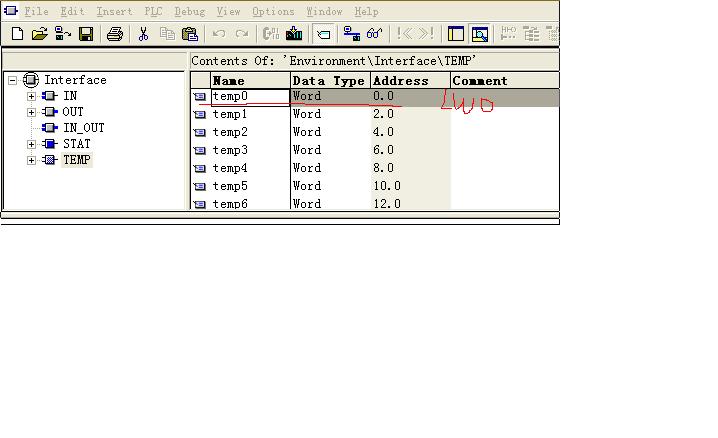Click the address 4.0 cell

point(410,132)
